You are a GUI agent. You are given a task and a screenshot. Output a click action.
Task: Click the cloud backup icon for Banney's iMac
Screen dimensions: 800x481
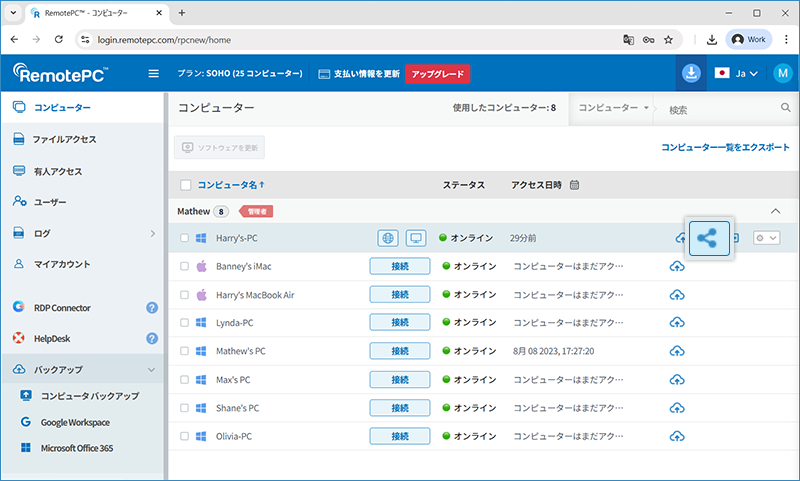point(677,266)
